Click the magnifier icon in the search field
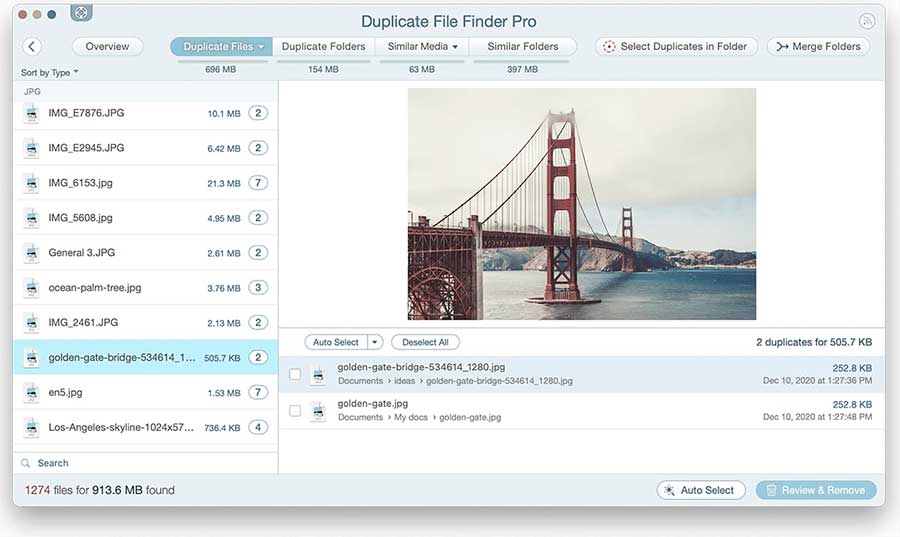Viewport: 900px width, 537px height. tap(26, 463)
